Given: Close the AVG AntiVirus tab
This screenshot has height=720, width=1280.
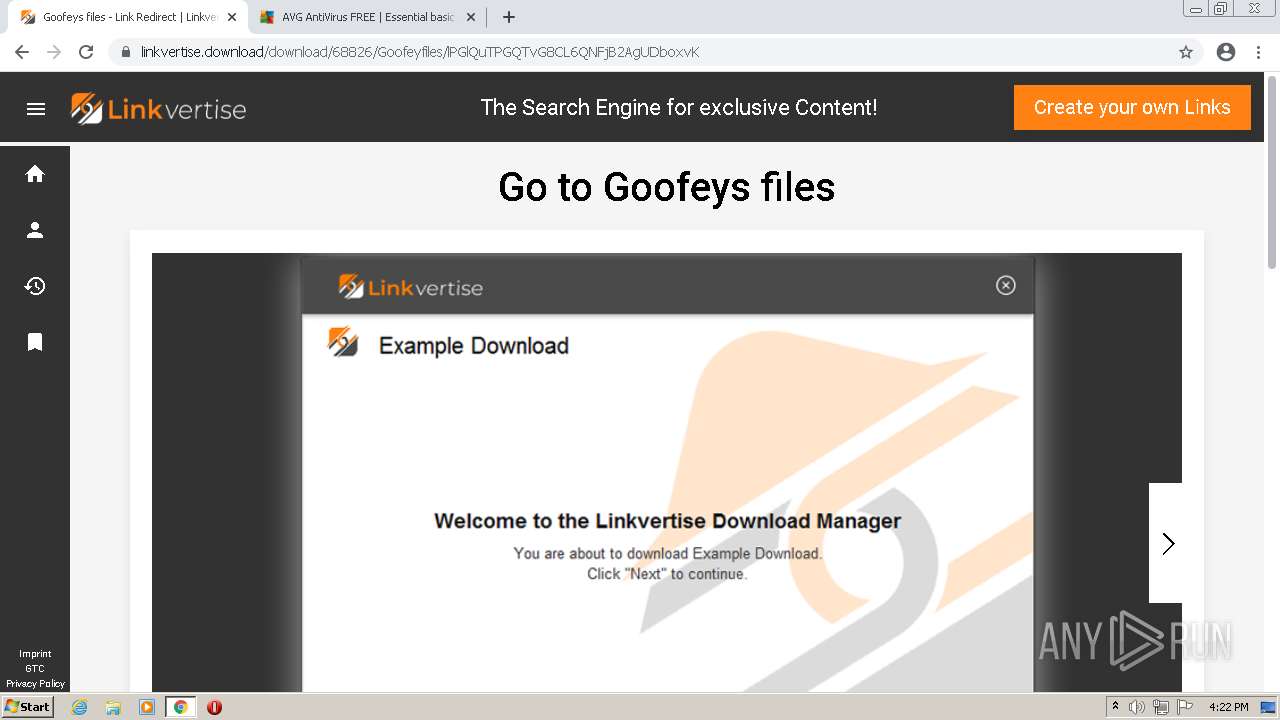Looking at the screenshot, I should [x=471, y=17].
